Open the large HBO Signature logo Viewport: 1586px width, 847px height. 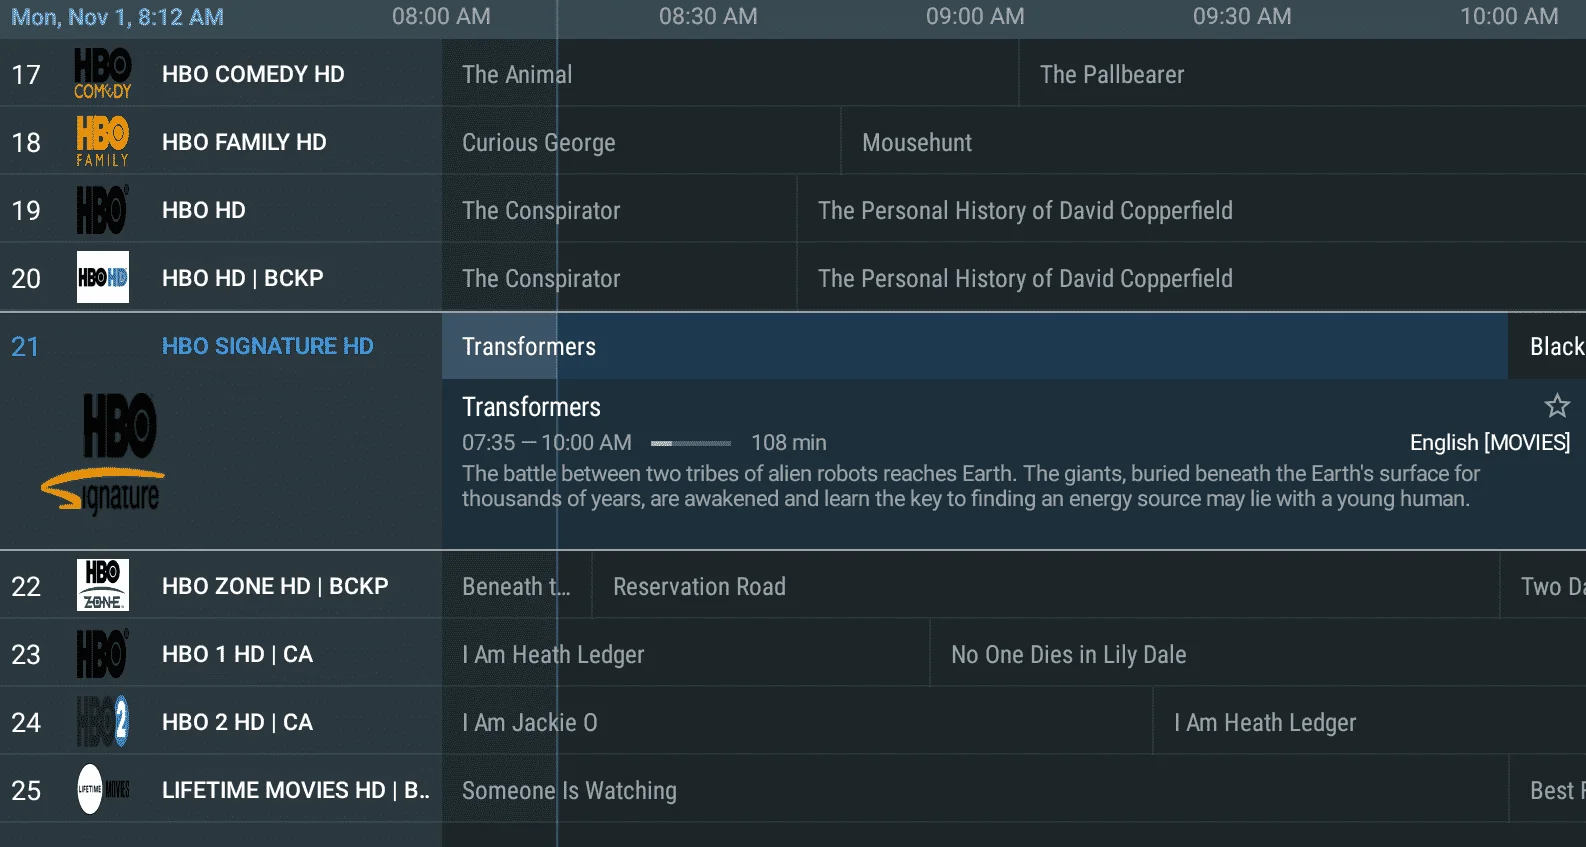pyautogui.click(x=103, y=454)
